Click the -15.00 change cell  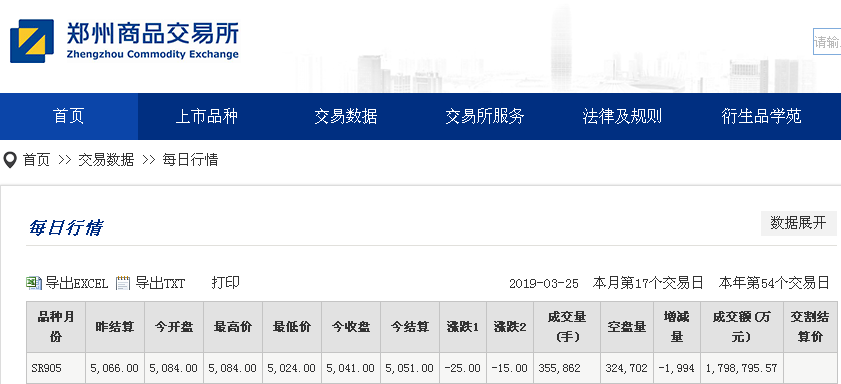pos(510,368)
